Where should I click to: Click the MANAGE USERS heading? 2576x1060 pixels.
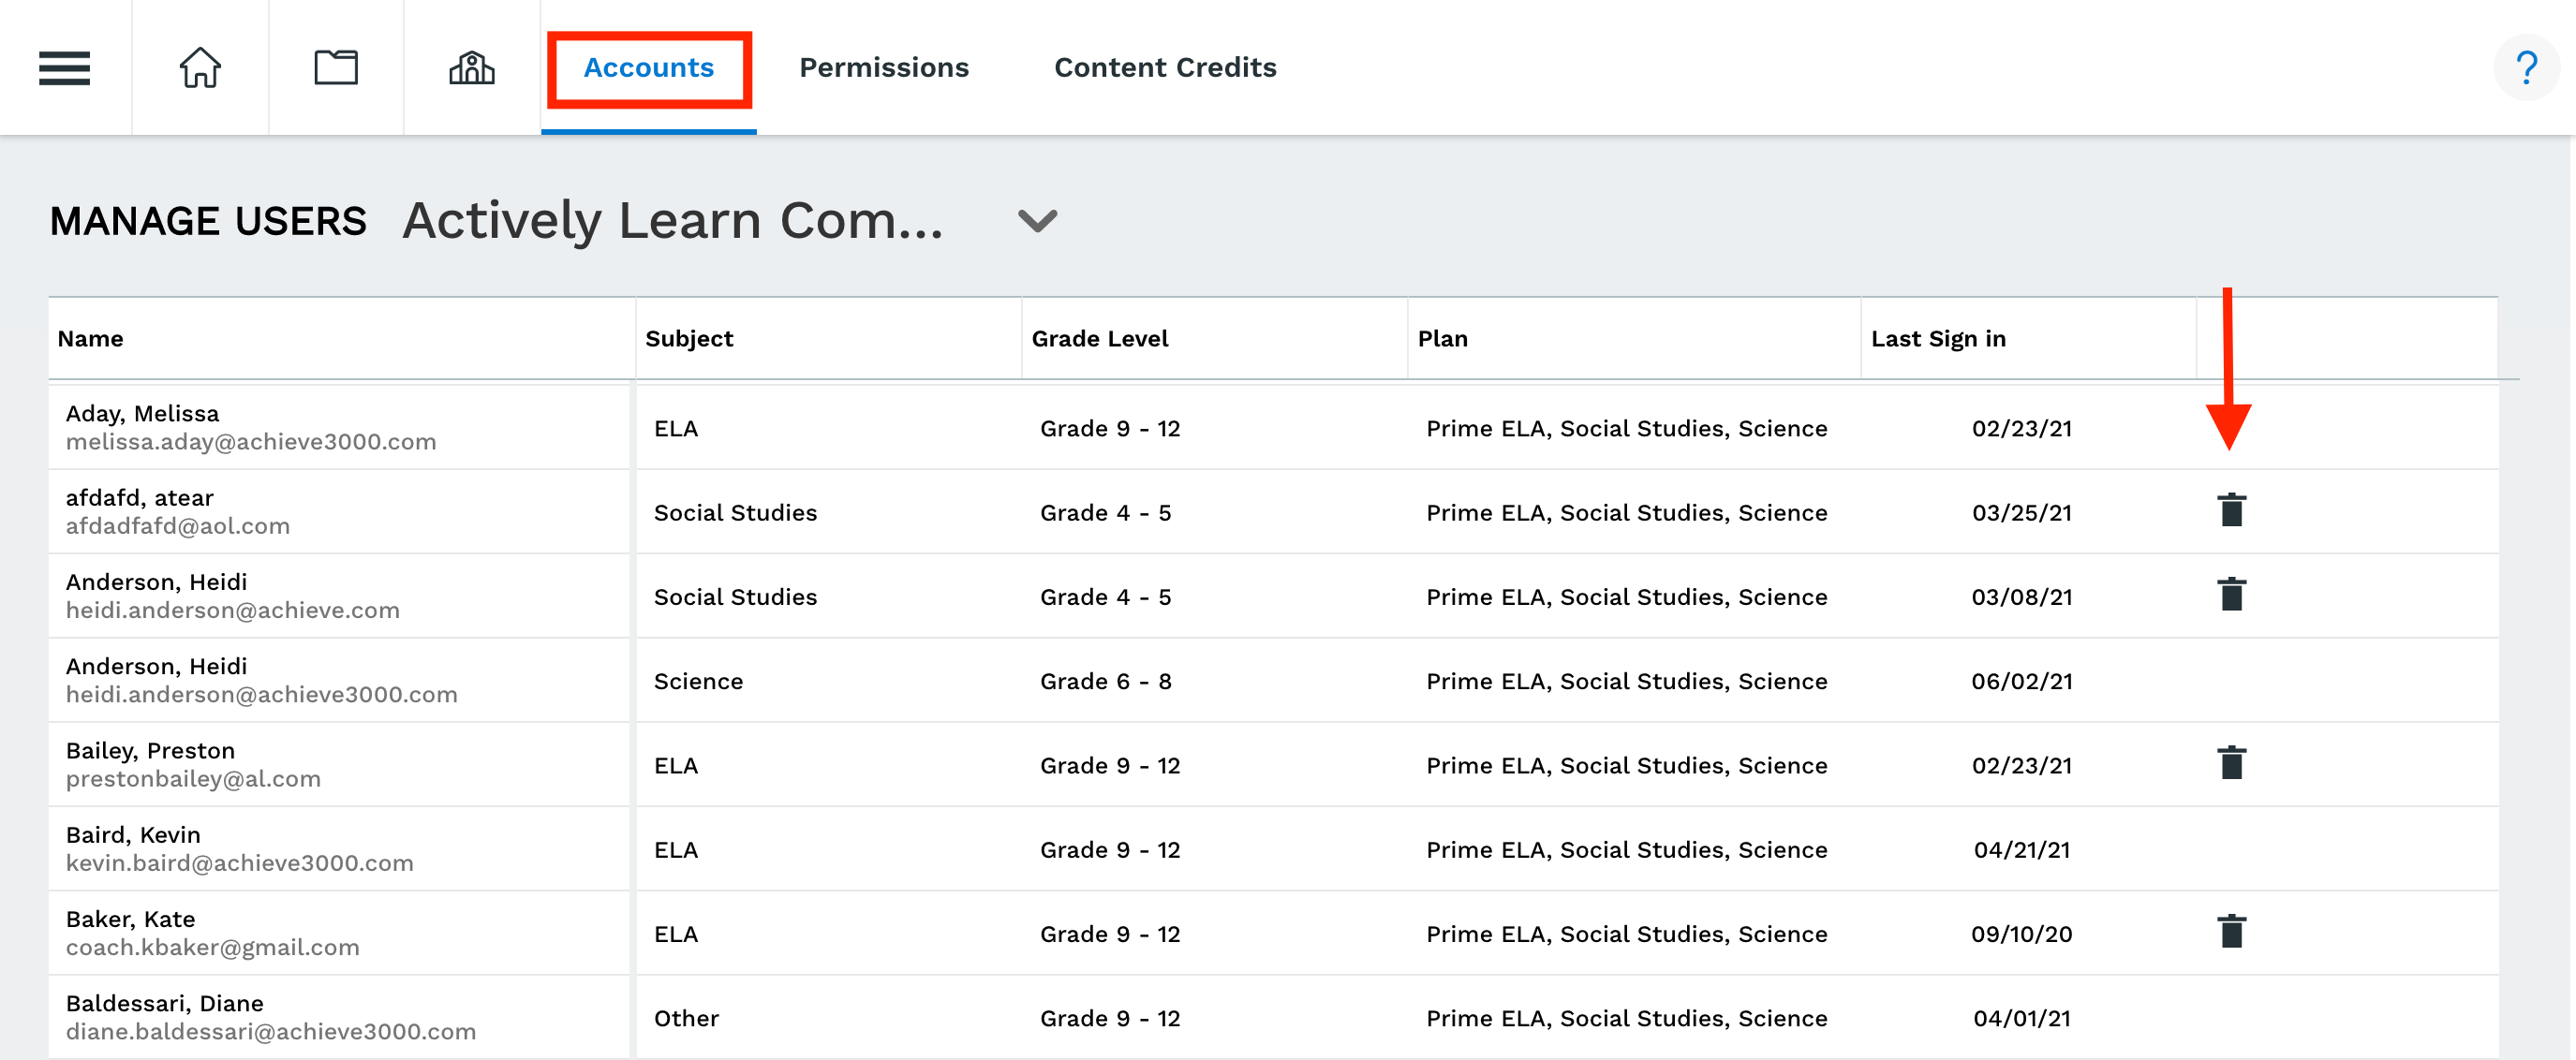(208, 221)
